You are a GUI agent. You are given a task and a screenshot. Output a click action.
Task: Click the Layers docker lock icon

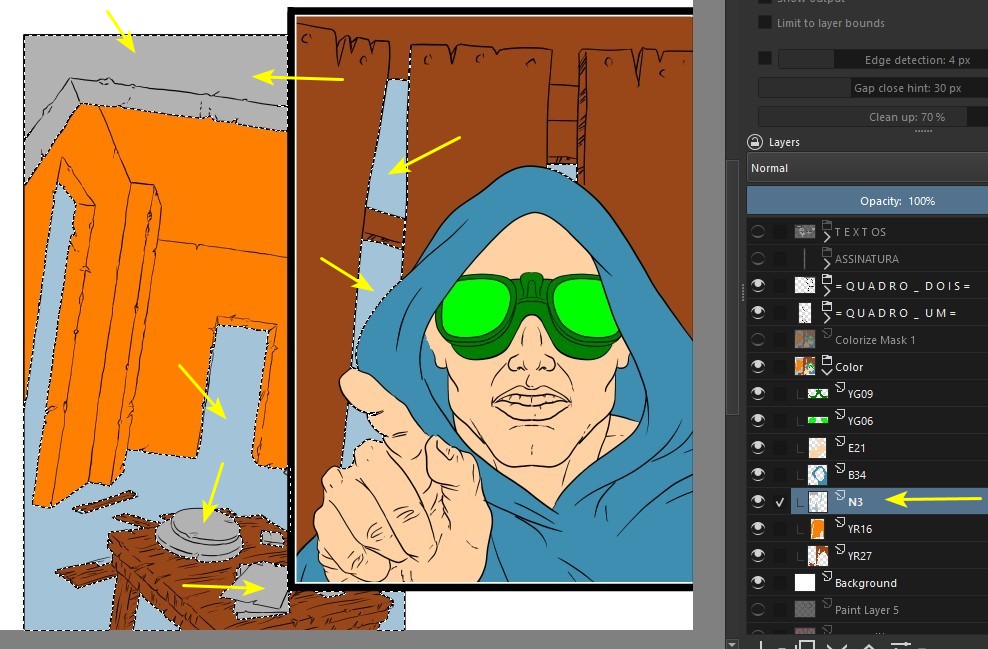tap(755, 142)
